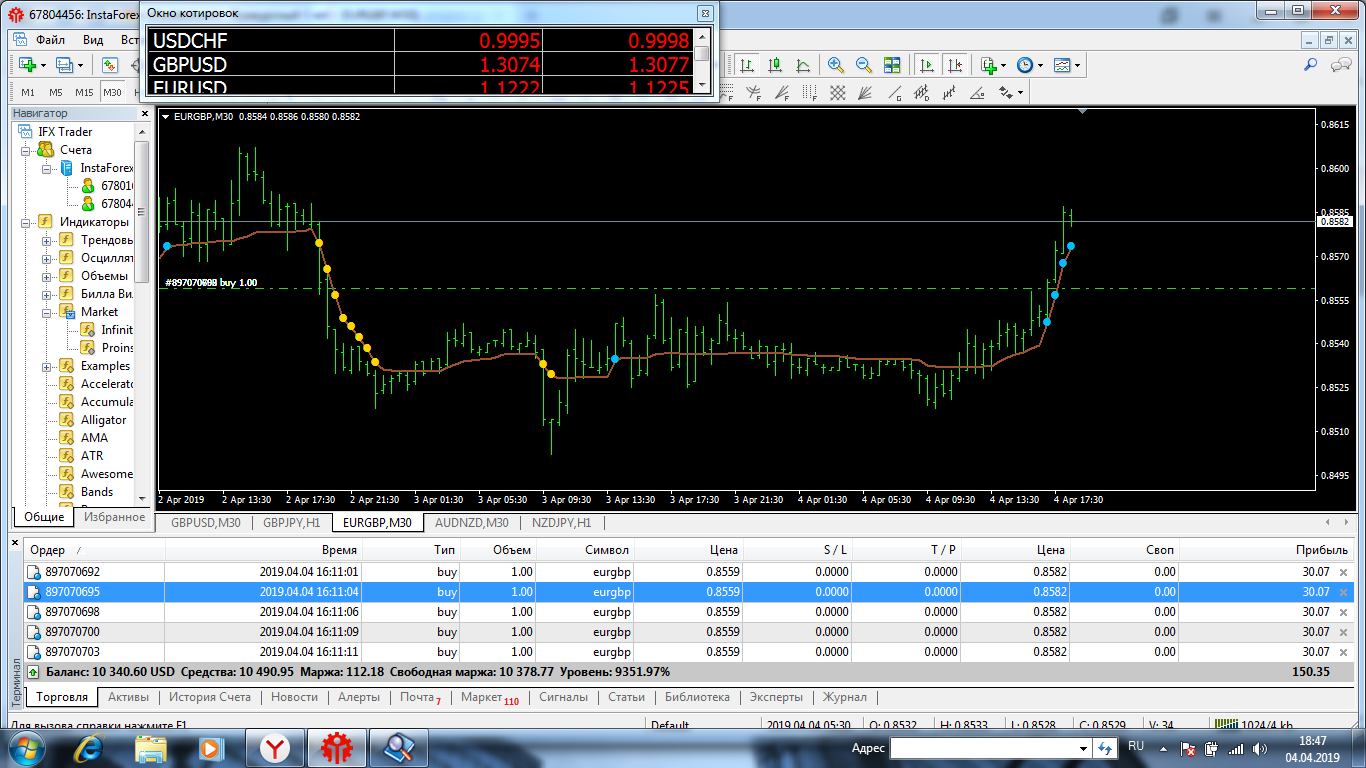This screenshot has width=1366, height=768.
Task: Click the zoom out magnifier icon
Action: click(x=864, y=65)
